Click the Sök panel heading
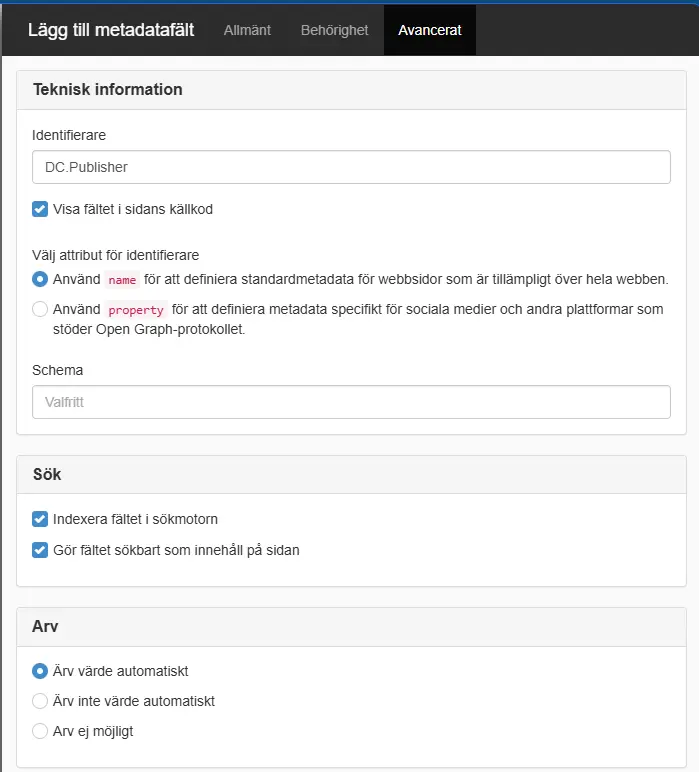699x772 pixels. [x=47, y=474]
